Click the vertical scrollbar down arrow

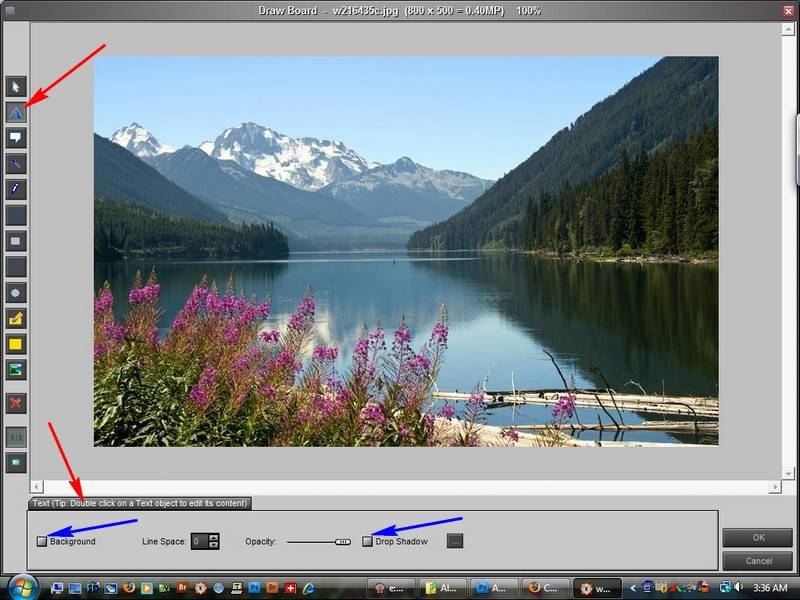[x=787, y=473]
